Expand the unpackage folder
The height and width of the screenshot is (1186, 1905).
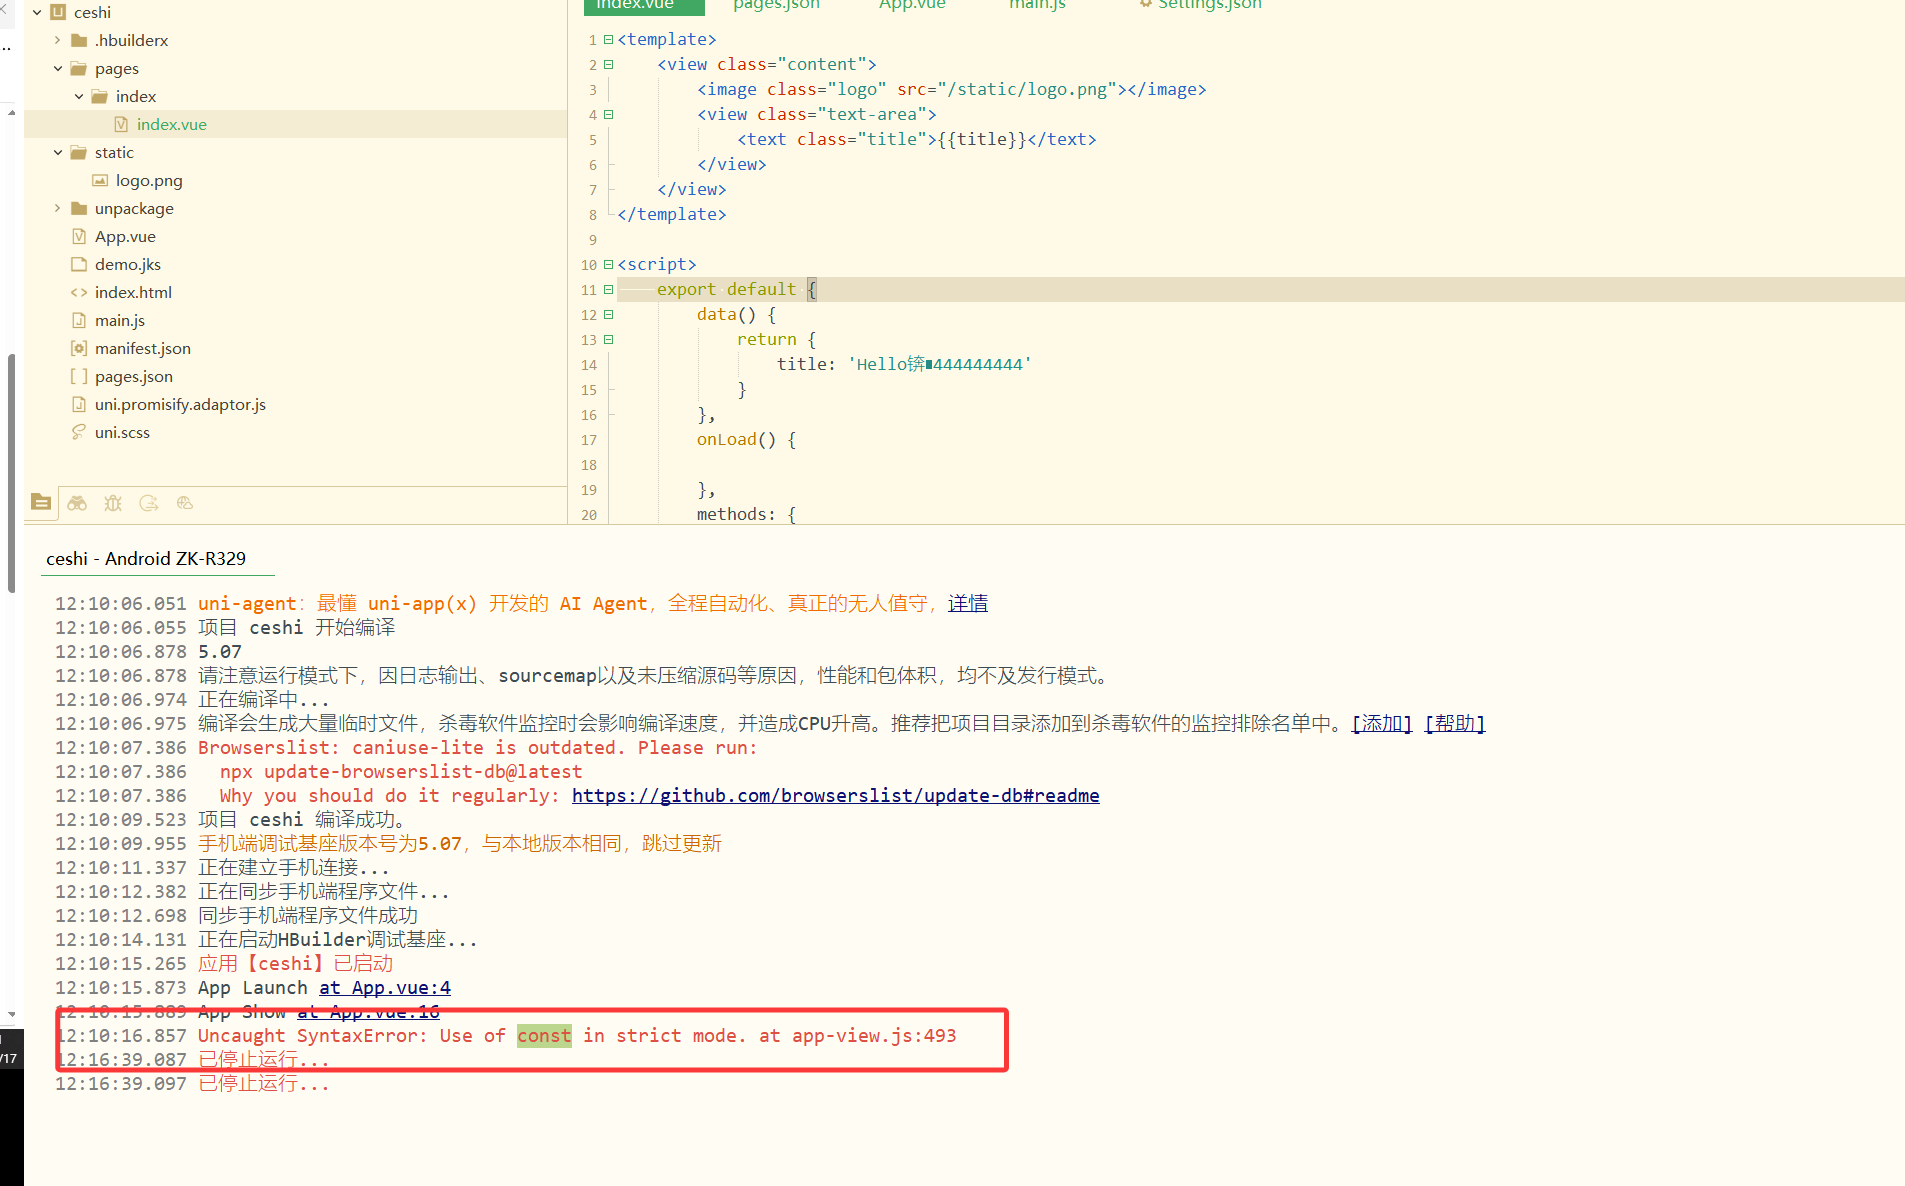[x=57, y=208]
